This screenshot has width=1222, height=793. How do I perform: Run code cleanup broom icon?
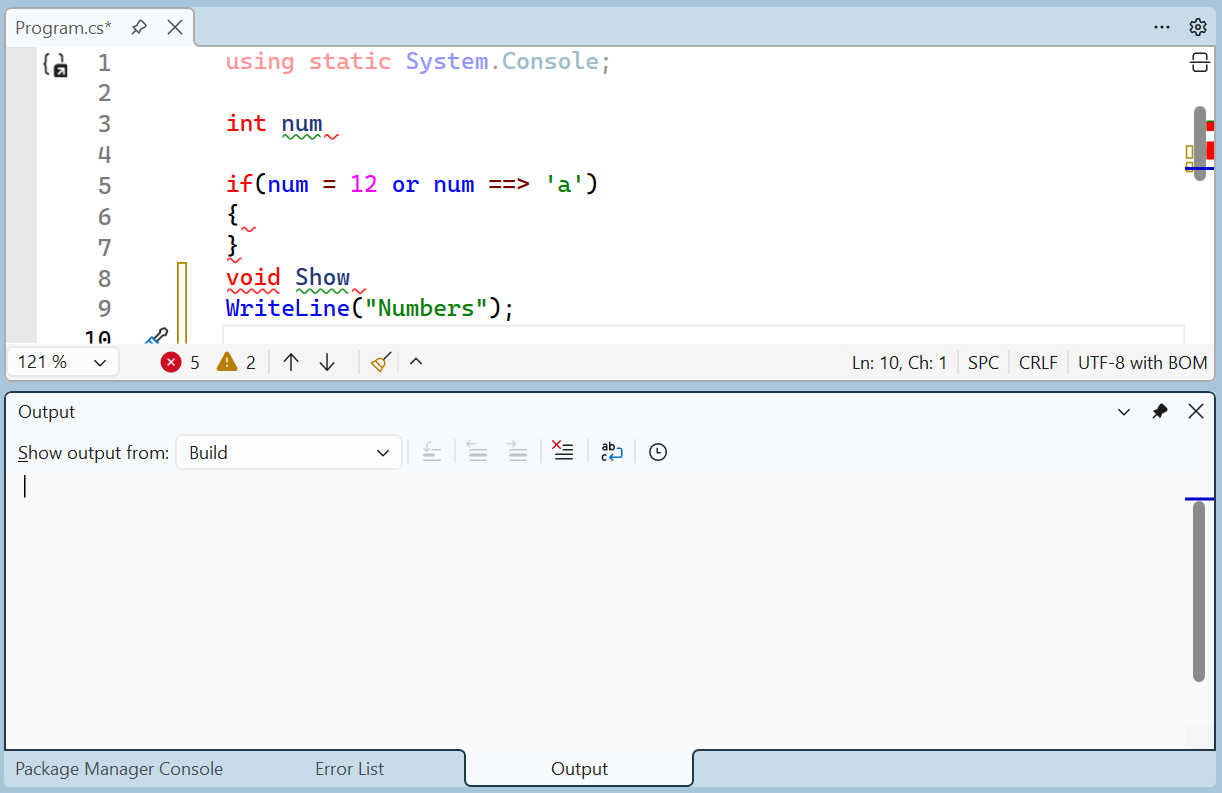380,362
